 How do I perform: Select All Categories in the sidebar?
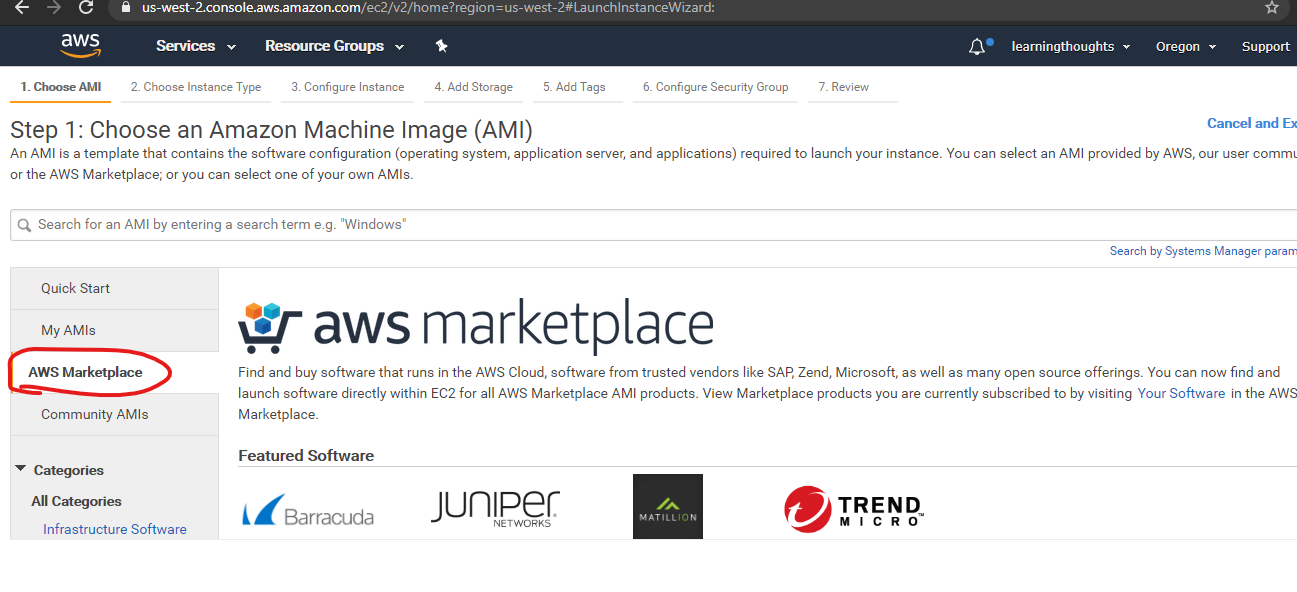tap(76, 501)
